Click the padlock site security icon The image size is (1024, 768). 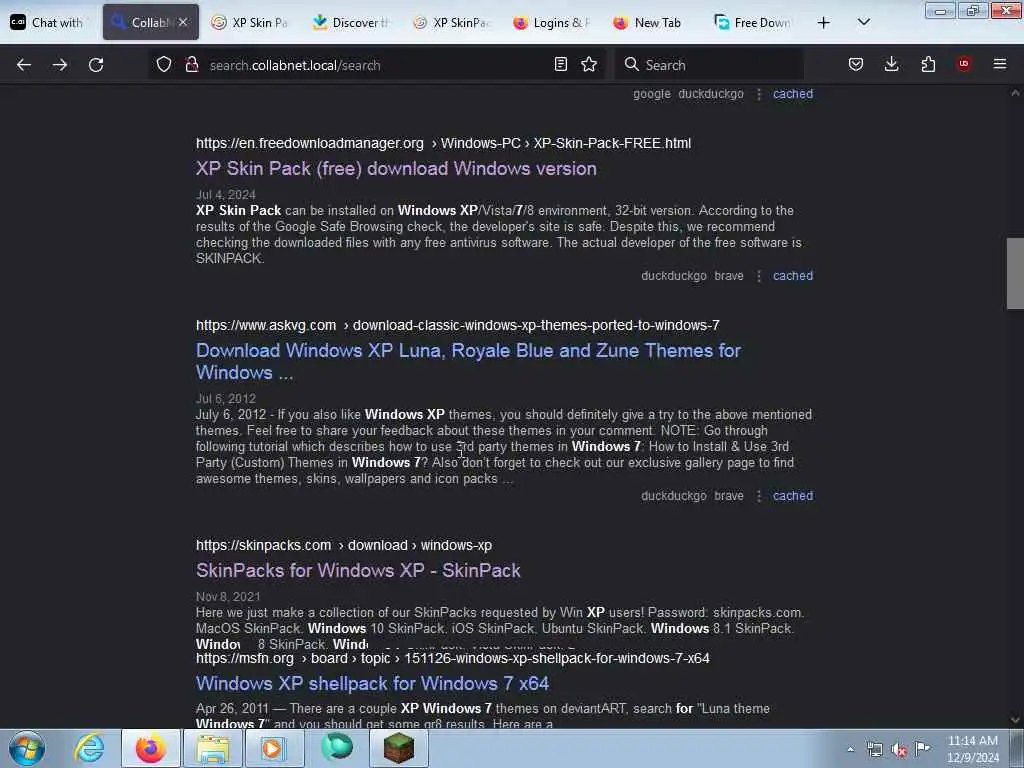click(191, 64)
